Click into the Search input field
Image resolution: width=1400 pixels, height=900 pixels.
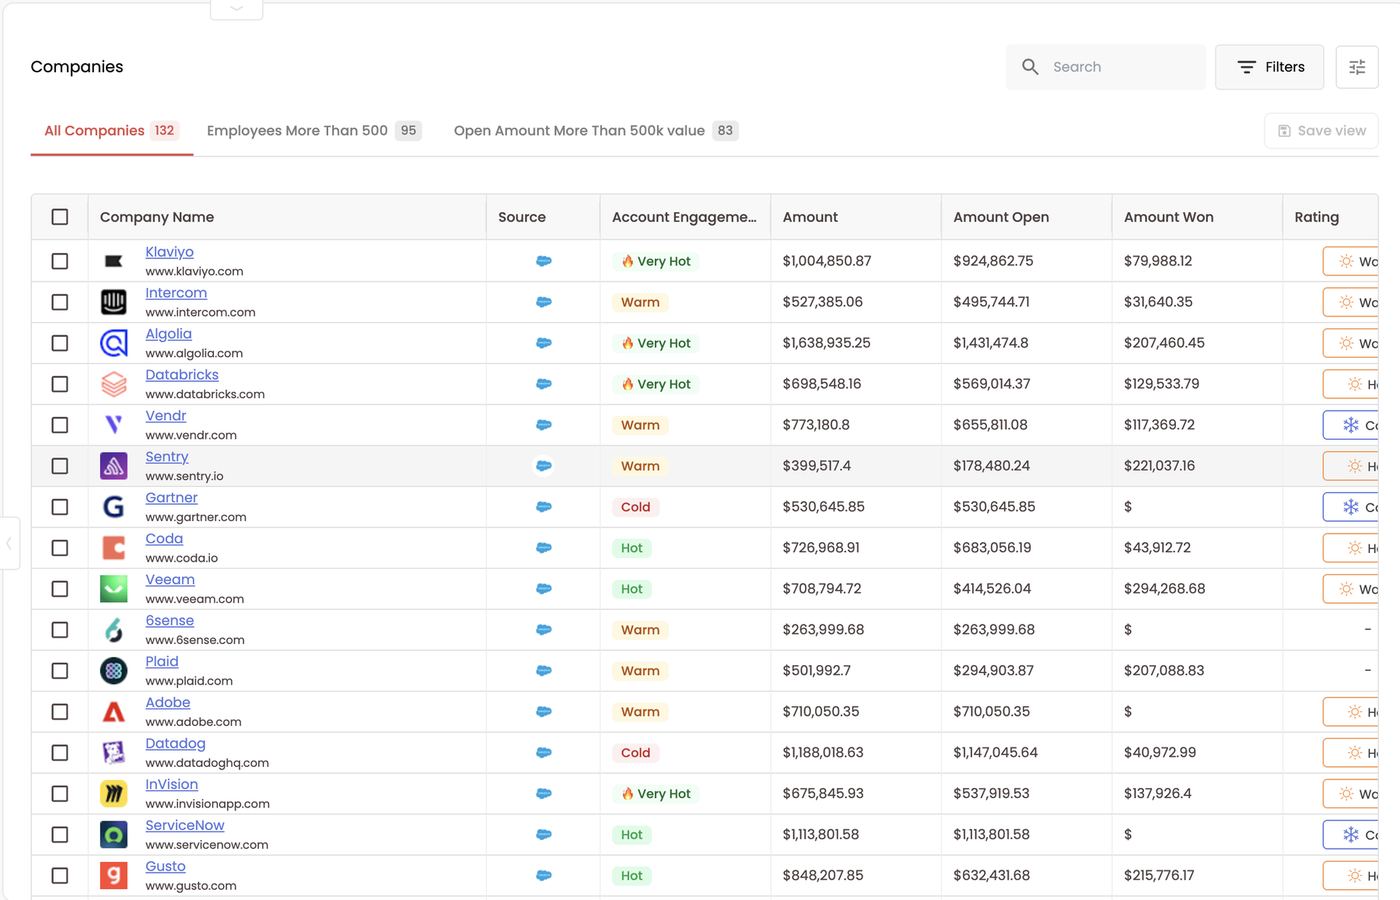1106,67
